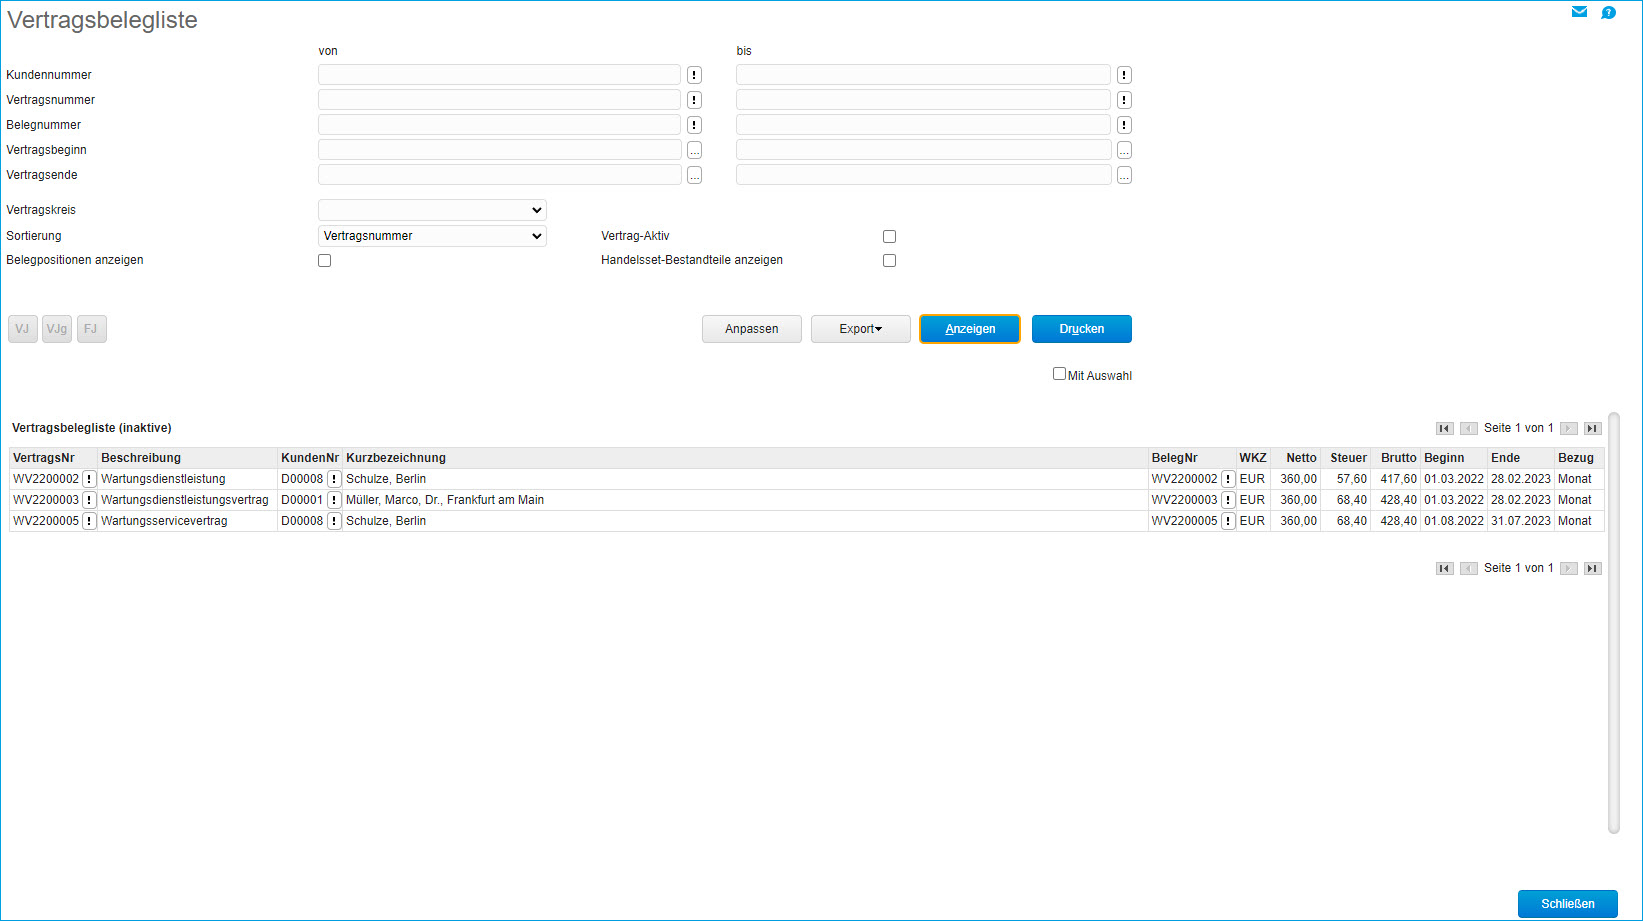Click the mail envelope icon at top right

point(1579,12)
